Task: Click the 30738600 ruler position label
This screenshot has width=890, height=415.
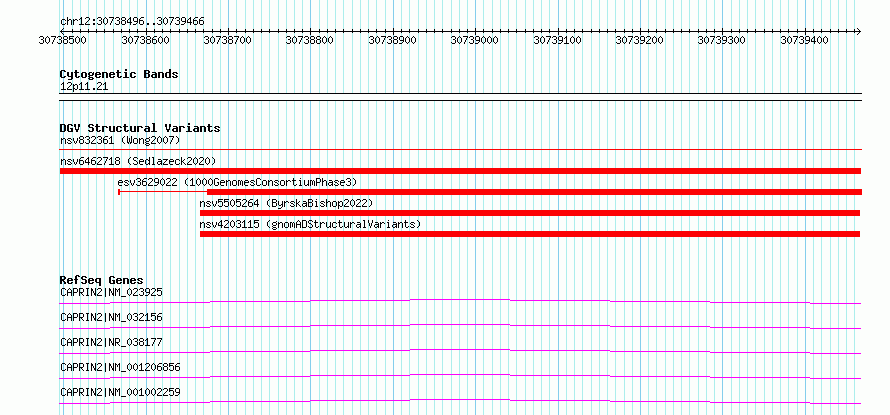Action: click(145, 40)
